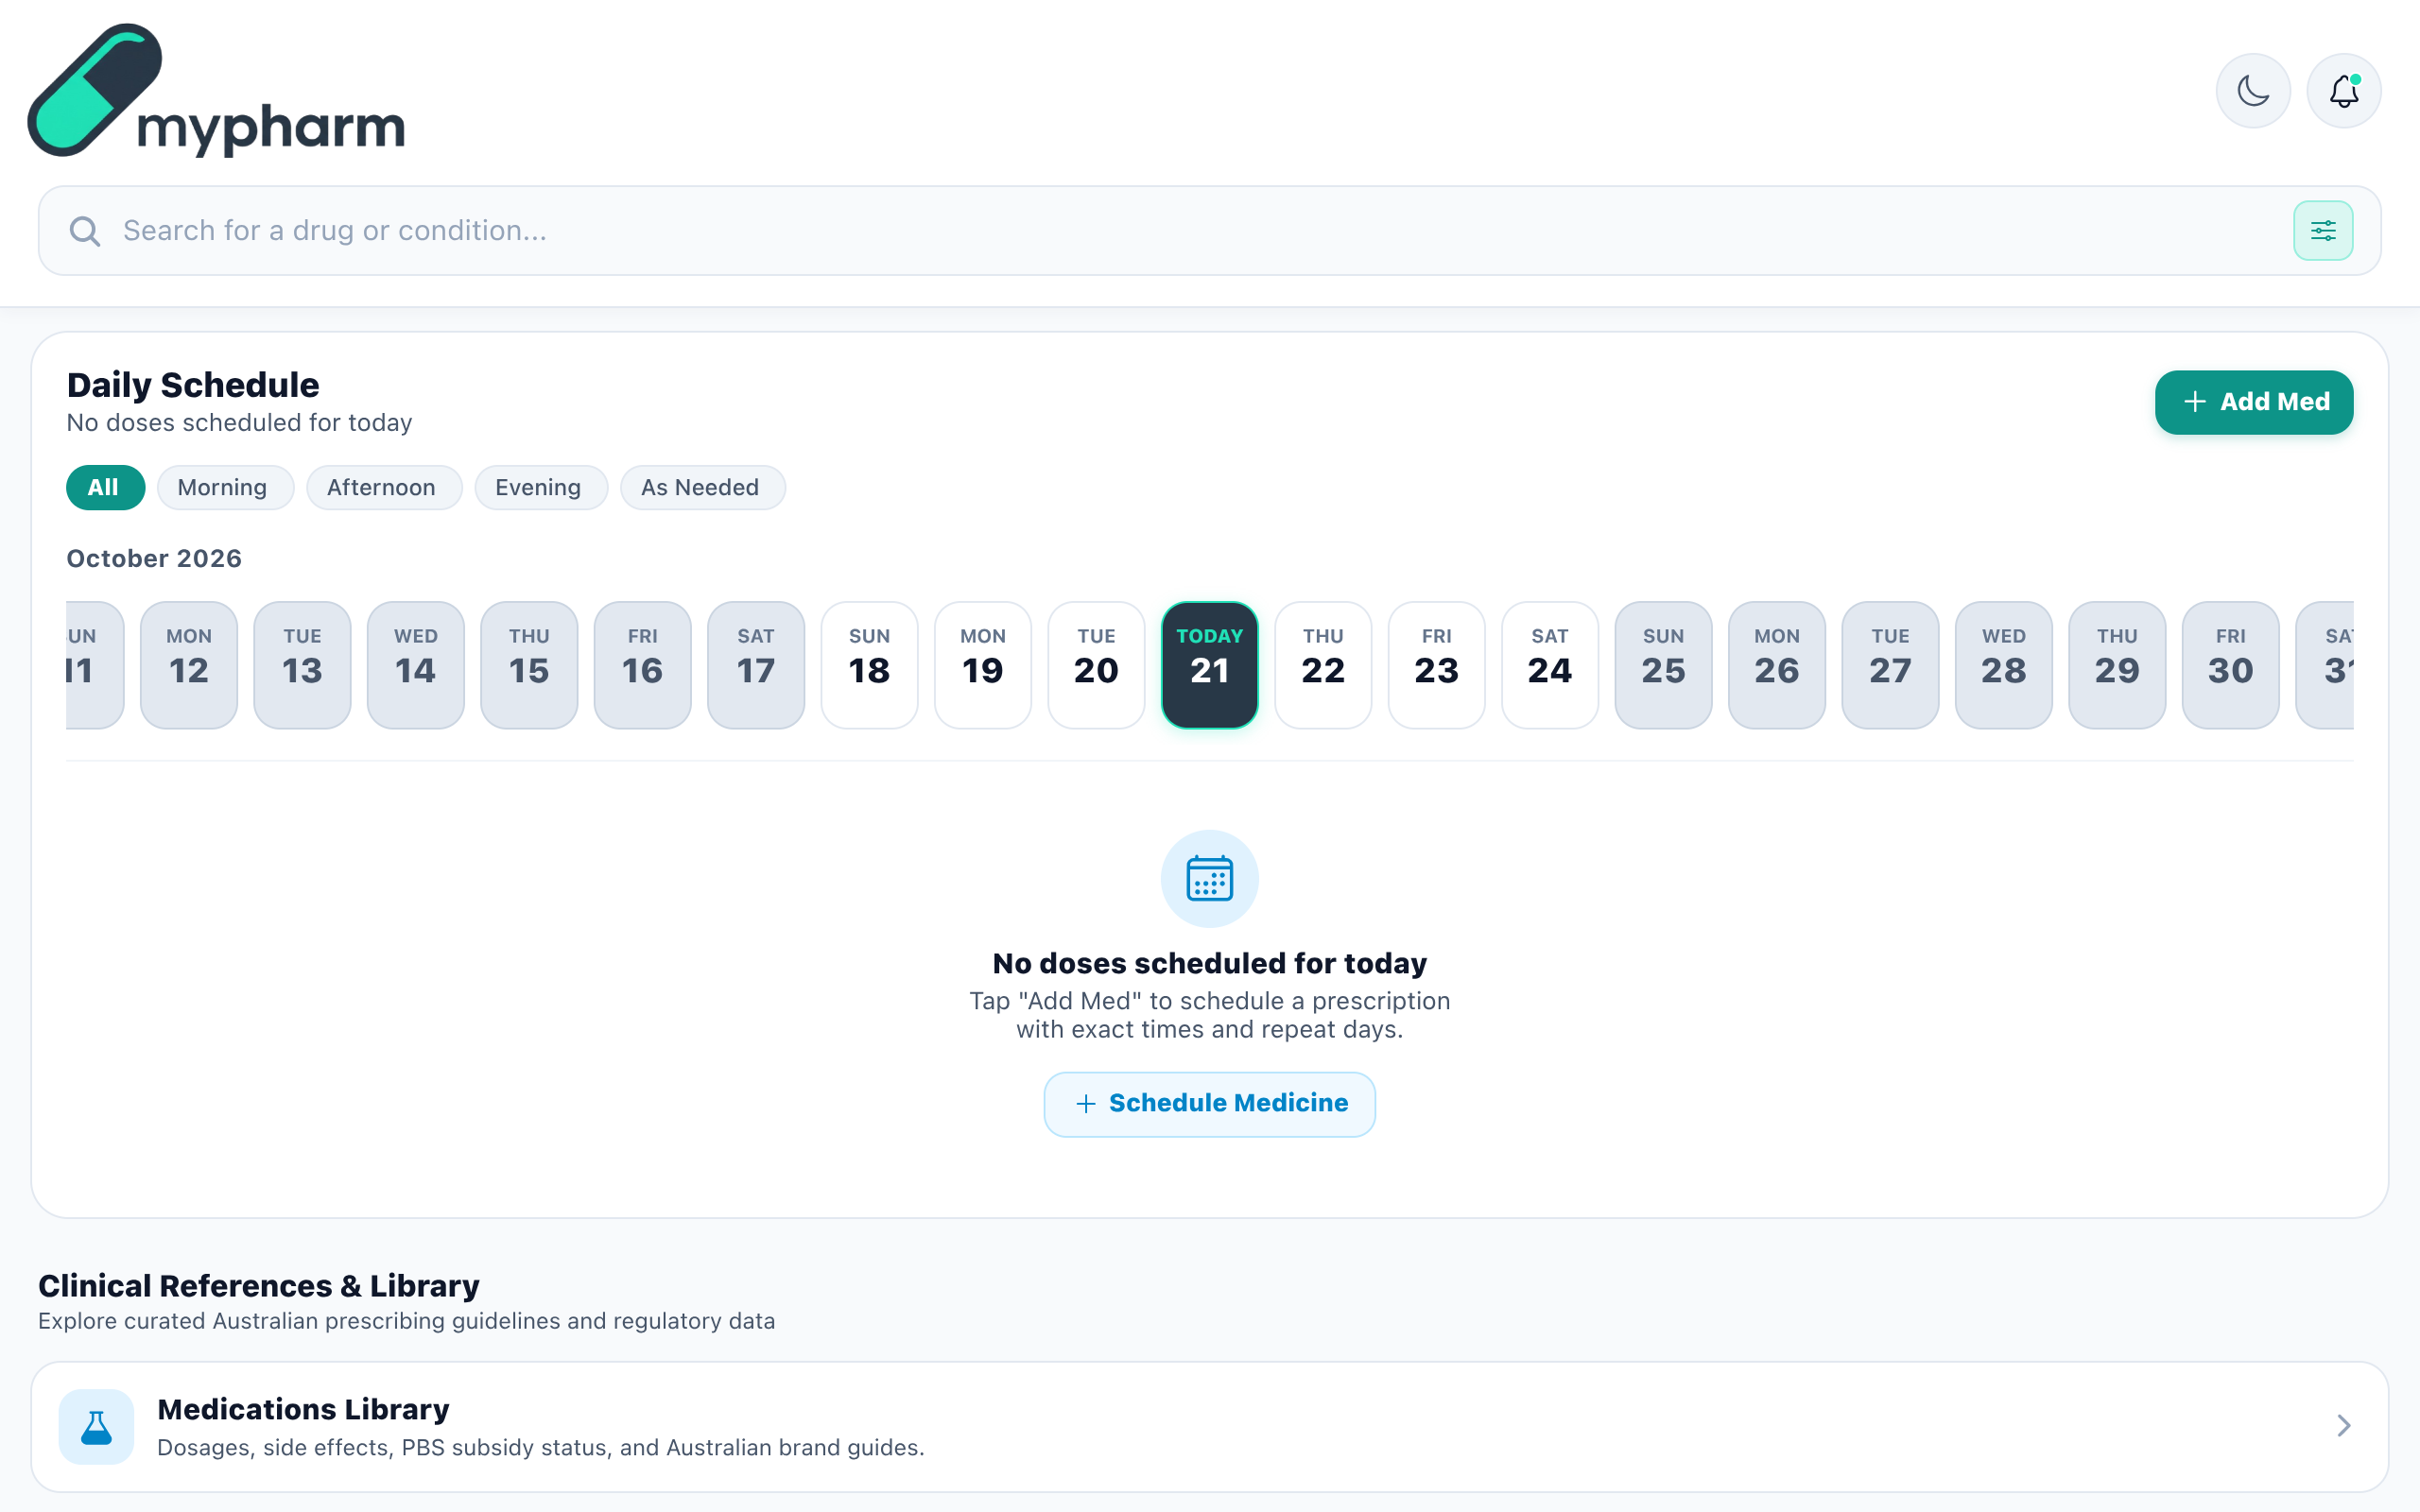Open the Medications Library card title
2420x1512 pixels.
coord(303,1409)
